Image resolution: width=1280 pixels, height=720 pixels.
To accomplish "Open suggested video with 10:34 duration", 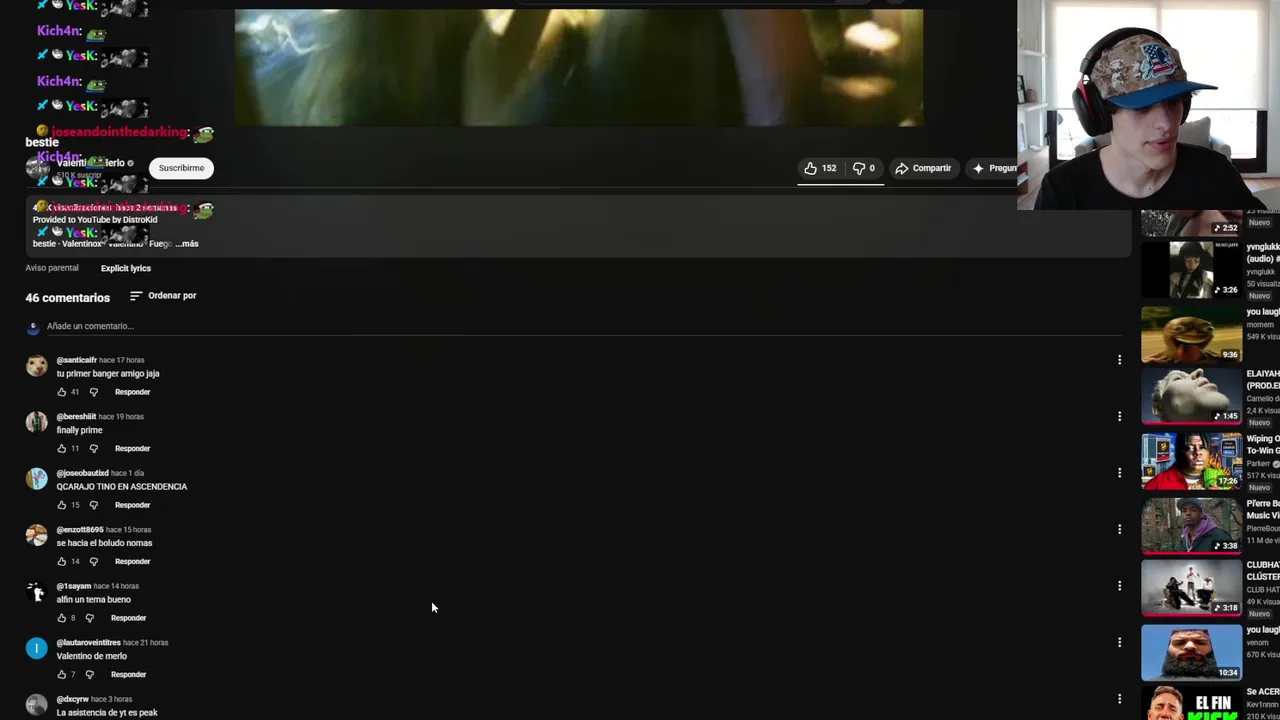I will pos(1191,652).
